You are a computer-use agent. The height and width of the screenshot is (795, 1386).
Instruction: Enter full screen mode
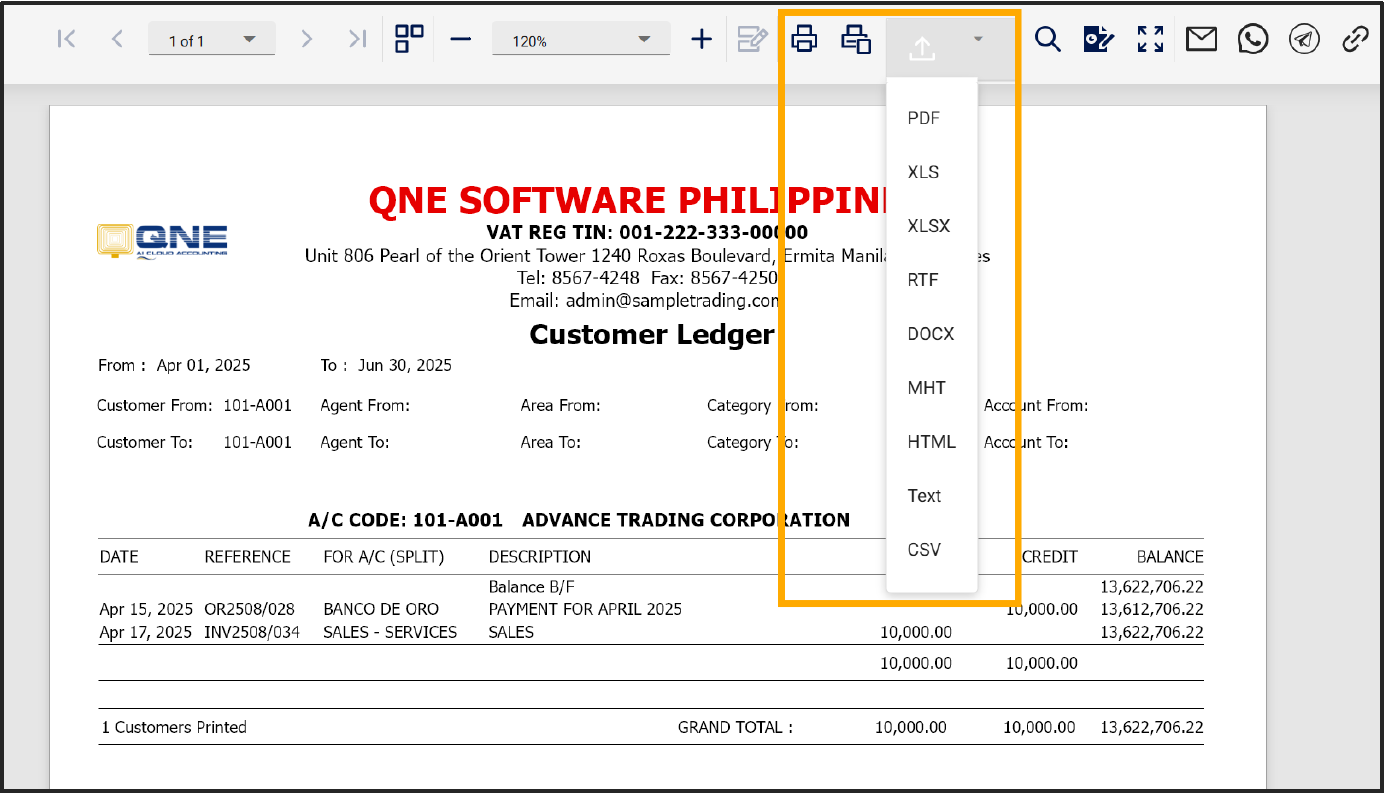pyautogui.click(x=1151, y=39)
